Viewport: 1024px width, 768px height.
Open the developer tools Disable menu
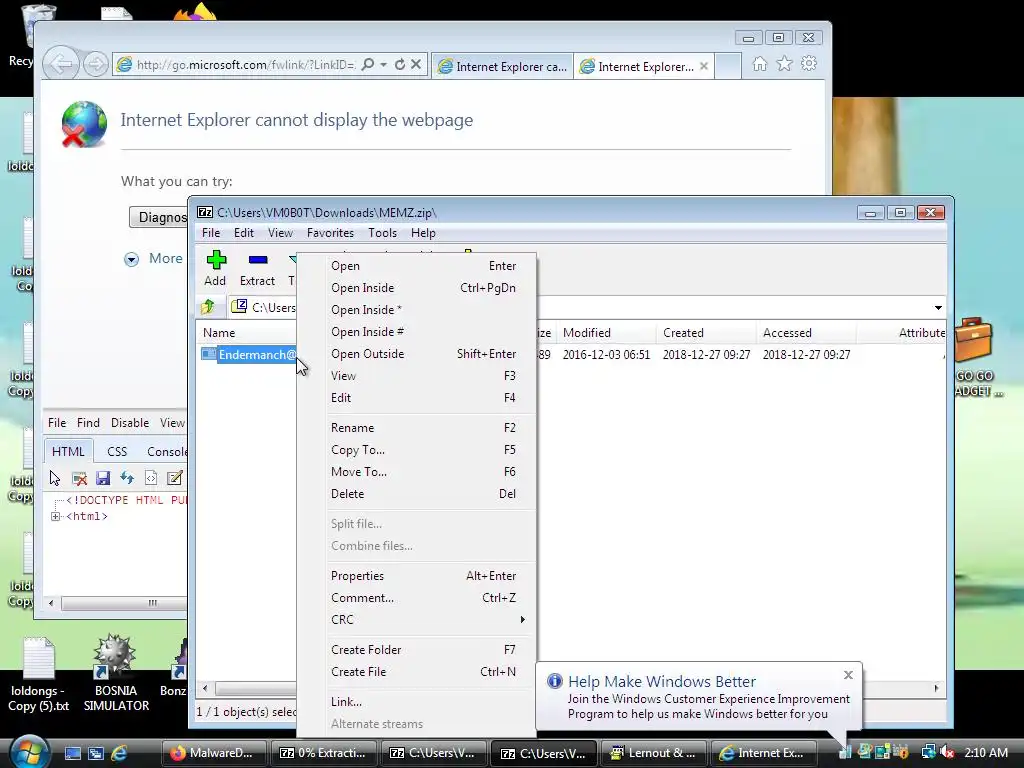click(x=129, y=423)
